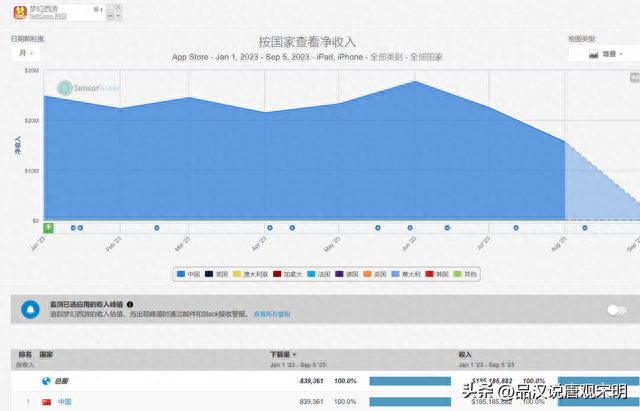The height and width of the screenshot is (411, 640).
Task: Click the China flag icon in row 1
Action: (47, 402)
